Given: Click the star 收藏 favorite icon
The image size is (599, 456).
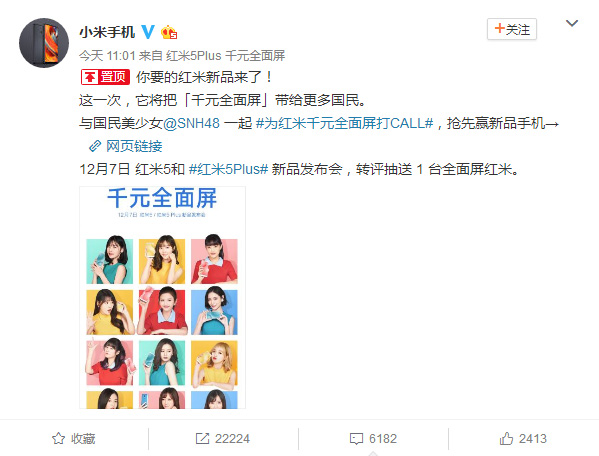Looking at the screenshot, I should coord(58,438).
